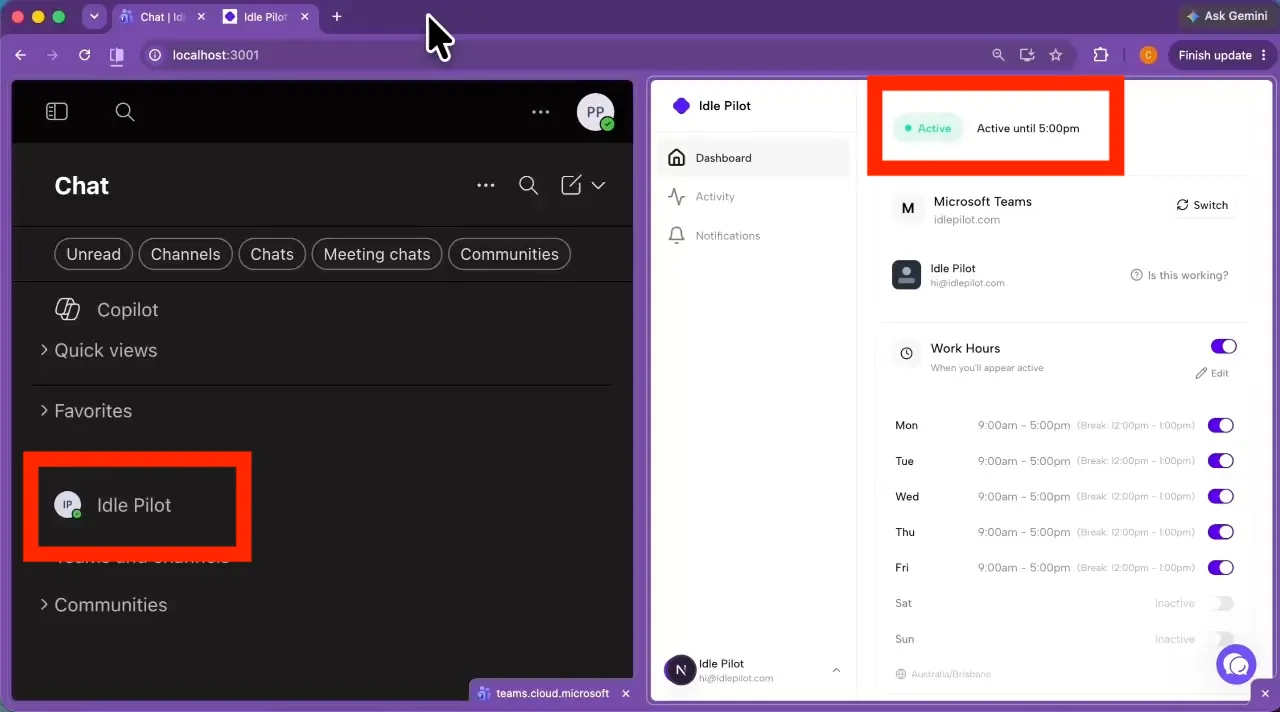Filter chats by Chats
The image size is (1280, 712).
(272, 254)
